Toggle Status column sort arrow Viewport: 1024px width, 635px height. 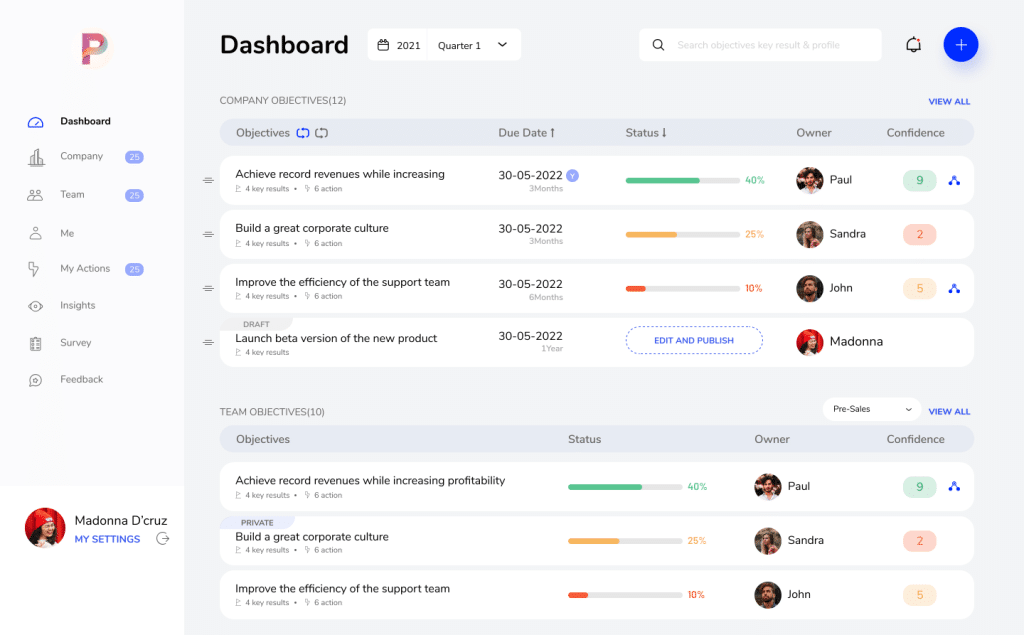coord(661,132)
